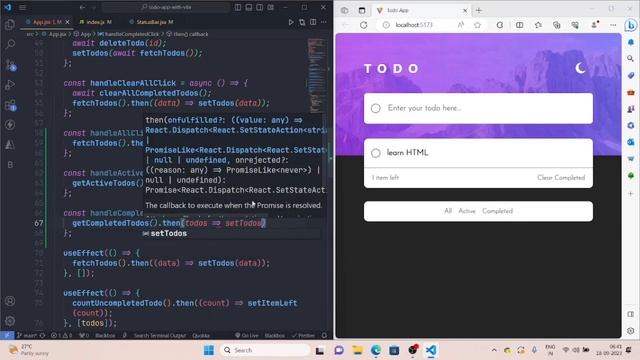Open the Extensions view in VS Code
The width and height of the screenshot is (640, 360).
(11, 105)
